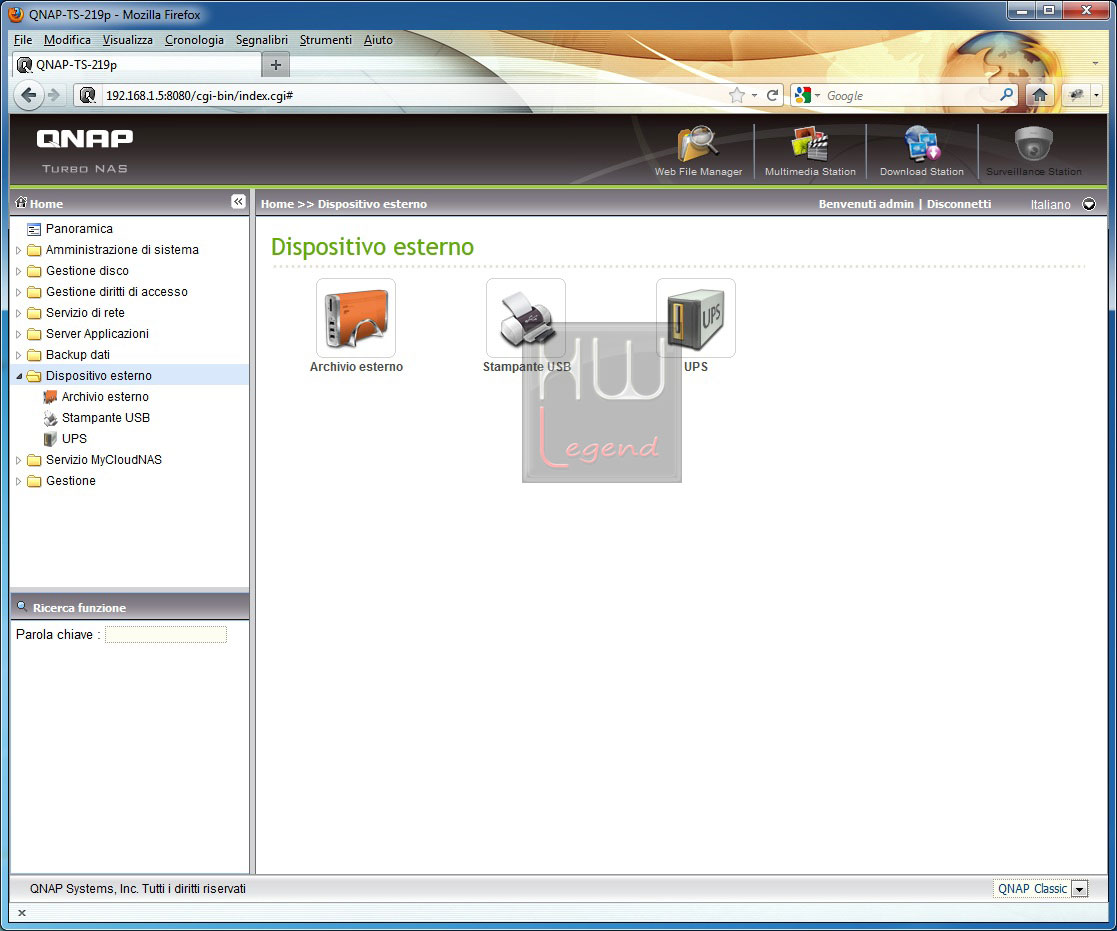Click the site identity icon in address bar
Viewport: 1117px width, 931px height.
point(88,95)
